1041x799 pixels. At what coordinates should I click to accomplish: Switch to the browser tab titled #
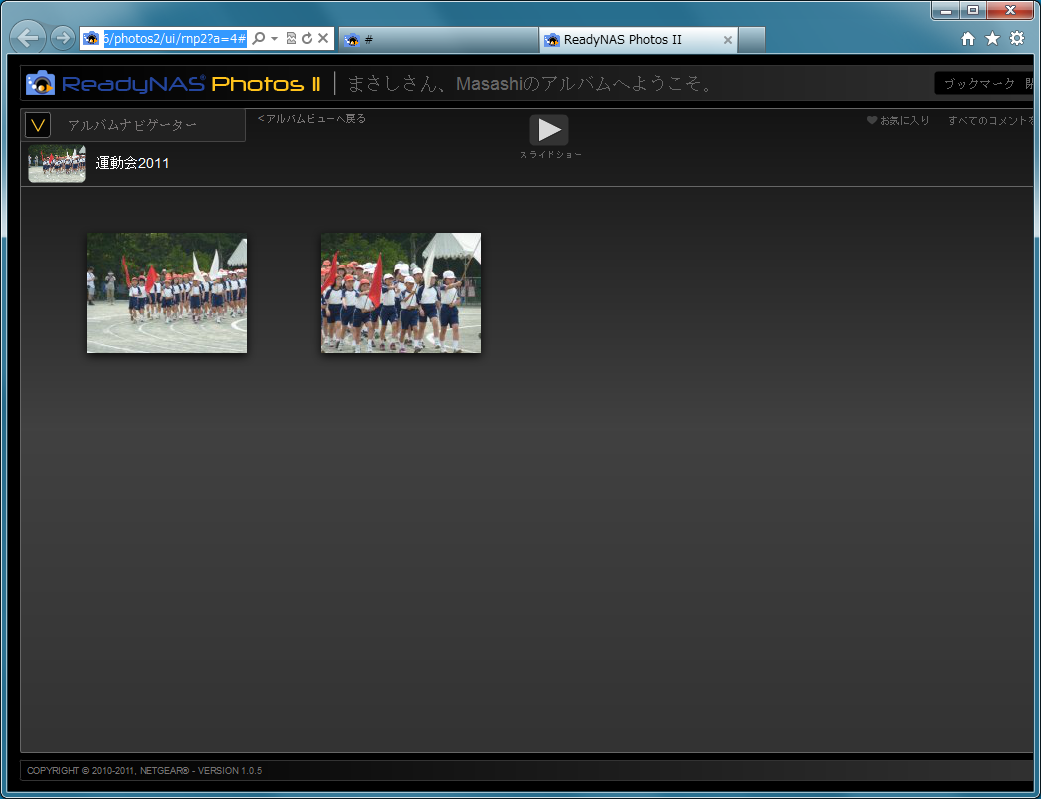[x=438, y=40]
